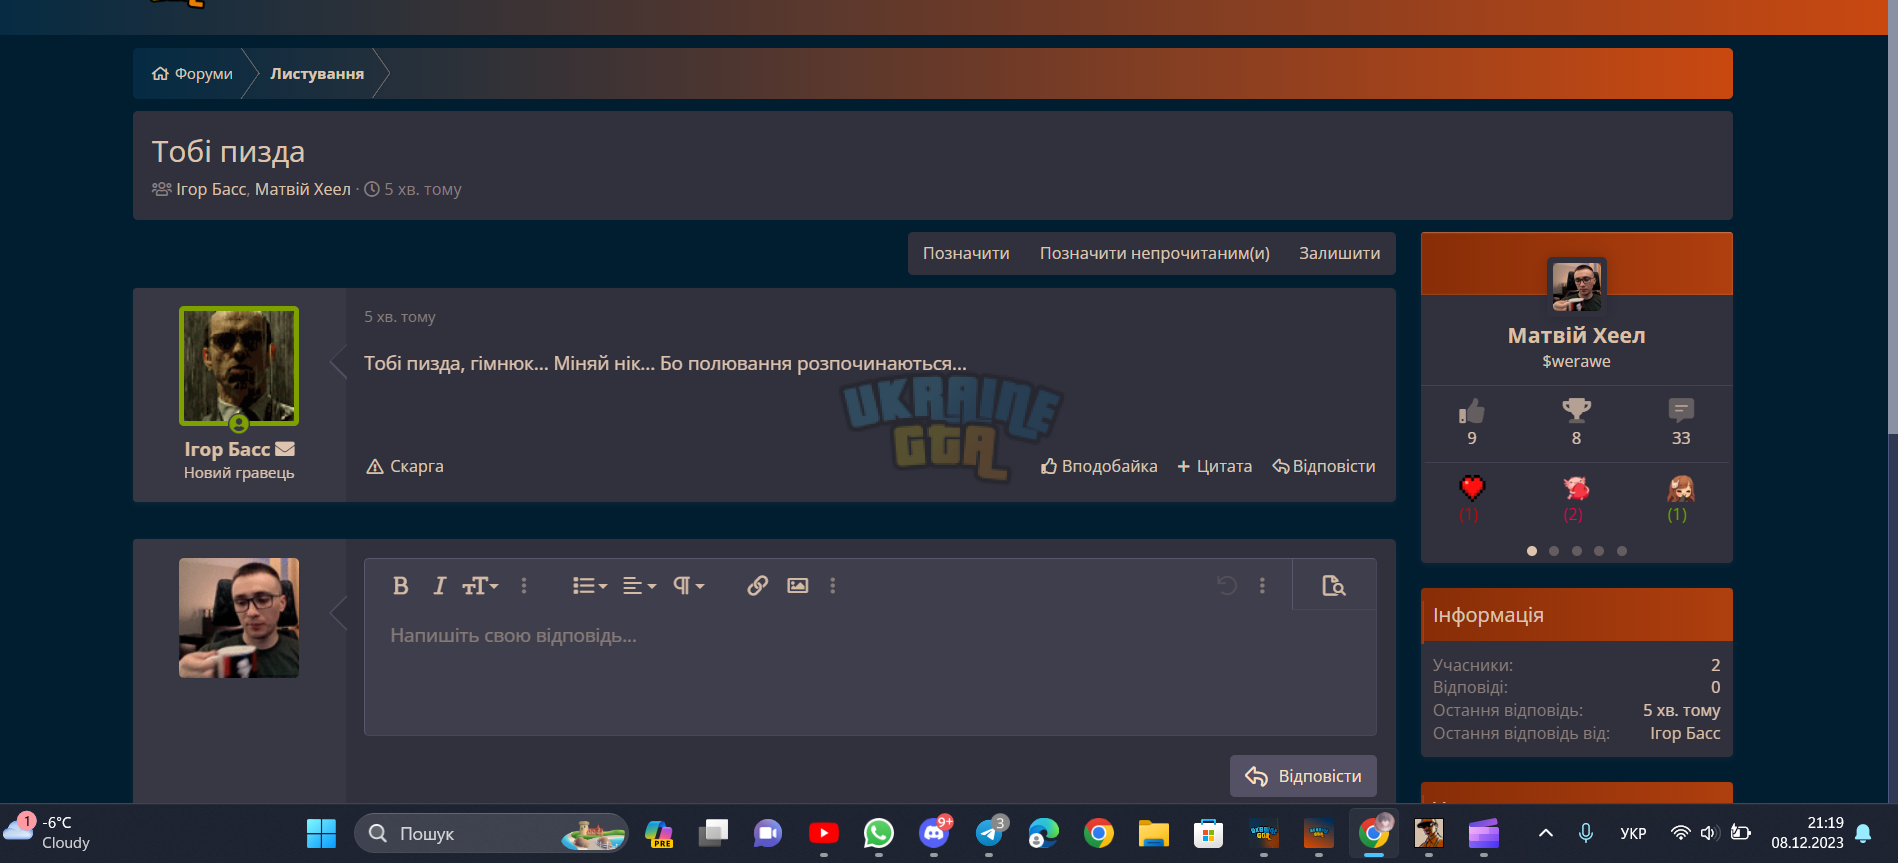Select the third carousel dot in the profile card
The width and height of the screenshot is (1898, 863).
[1577, 551]
